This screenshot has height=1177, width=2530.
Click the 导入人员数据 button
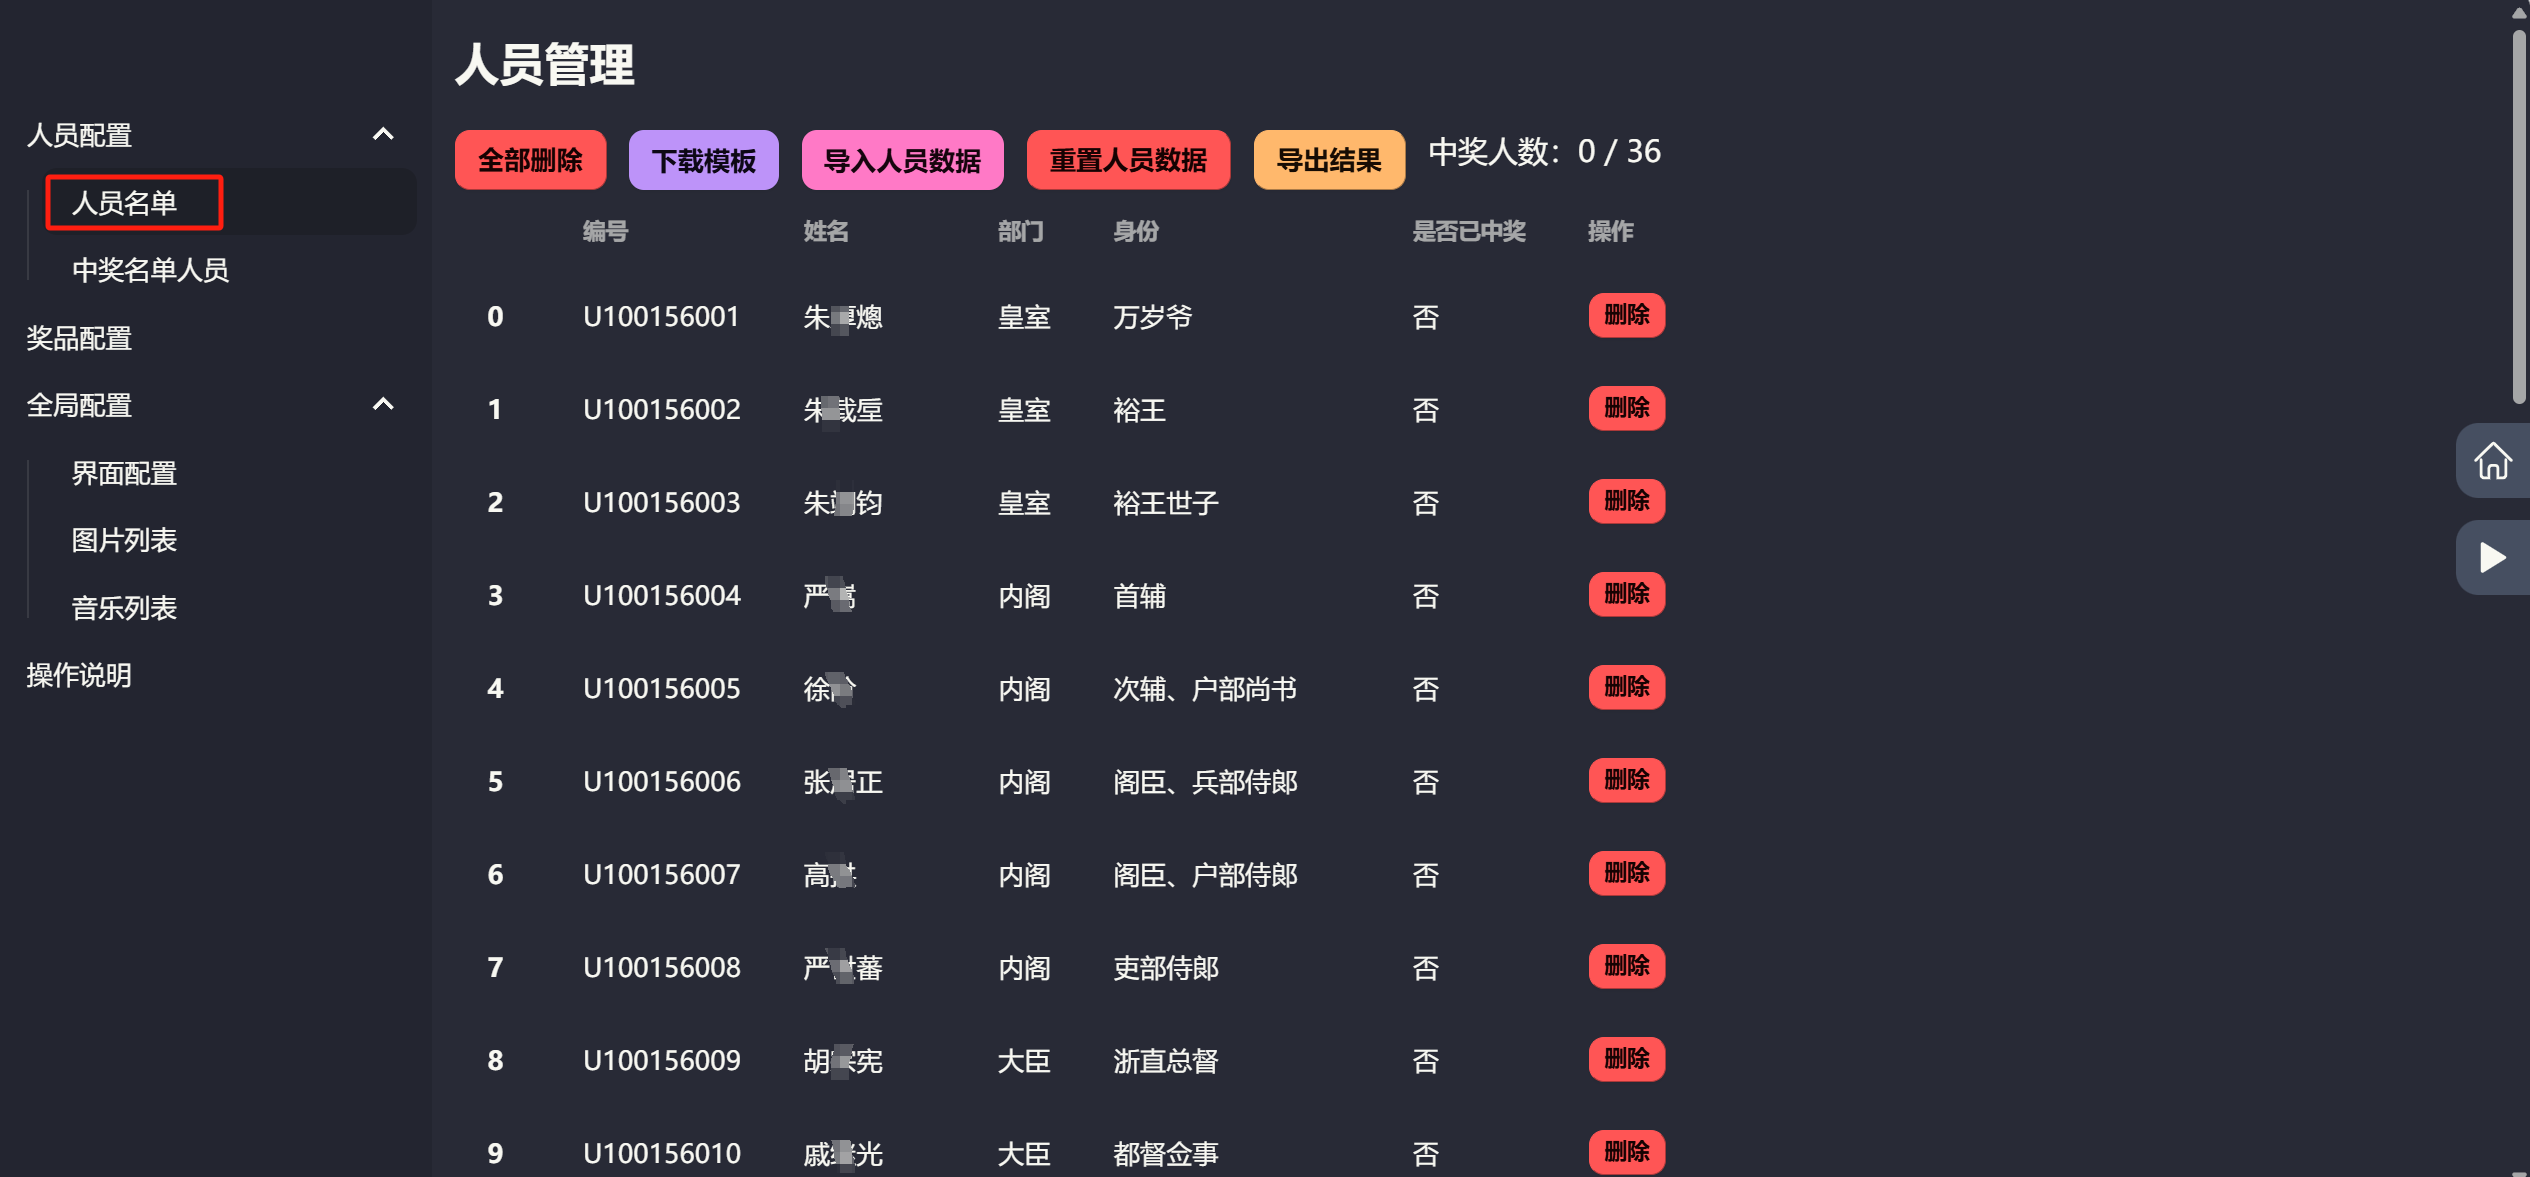(x=901, y=159)
